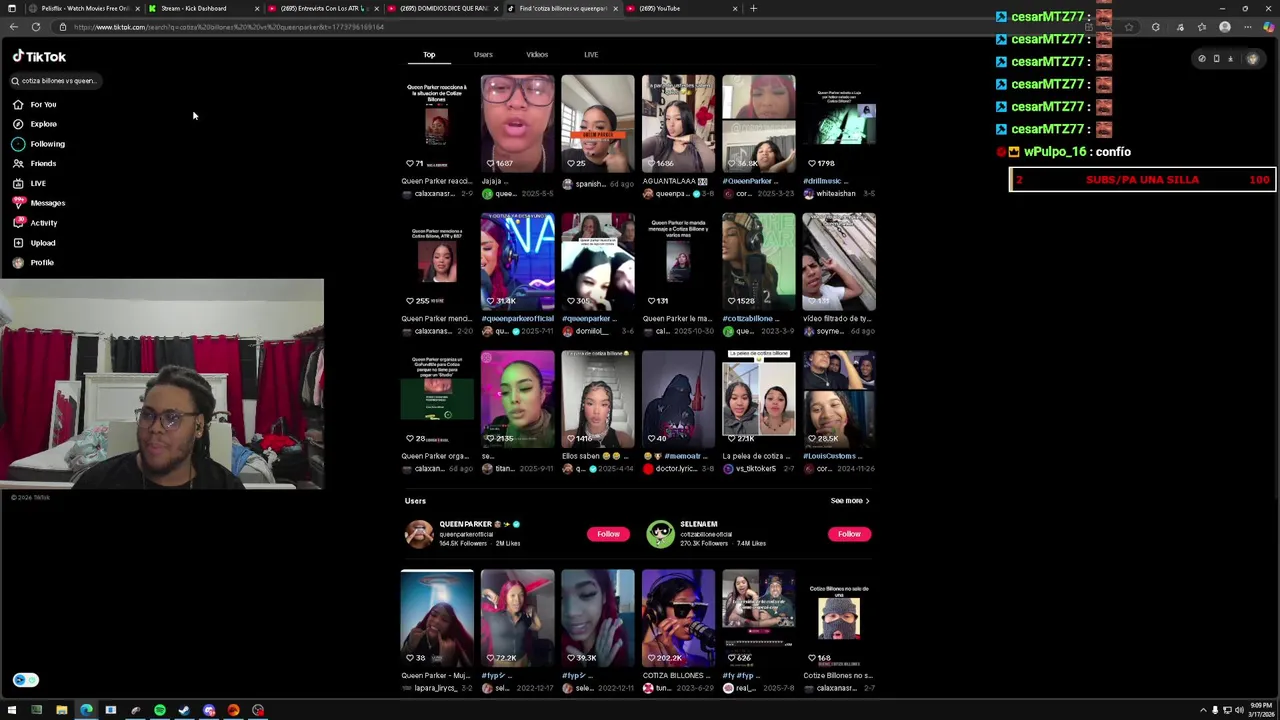Click the Upload plus icon in sidebar
Screen dimensions: 1280x720
[18, 243]
